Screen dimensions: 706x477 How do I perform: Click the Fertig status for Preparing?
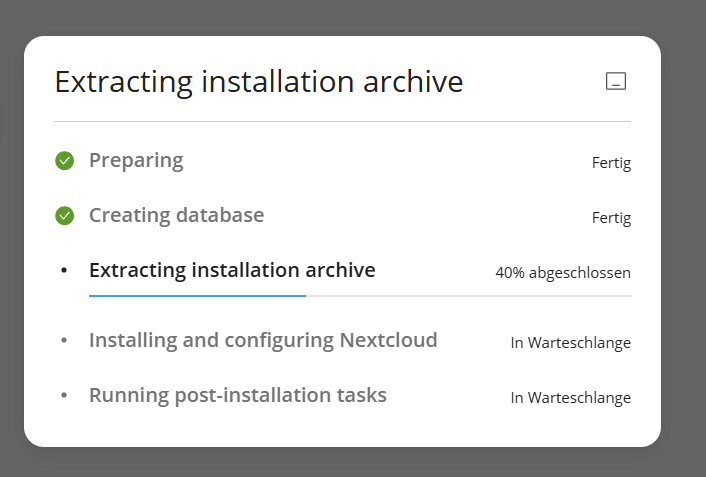611,163
